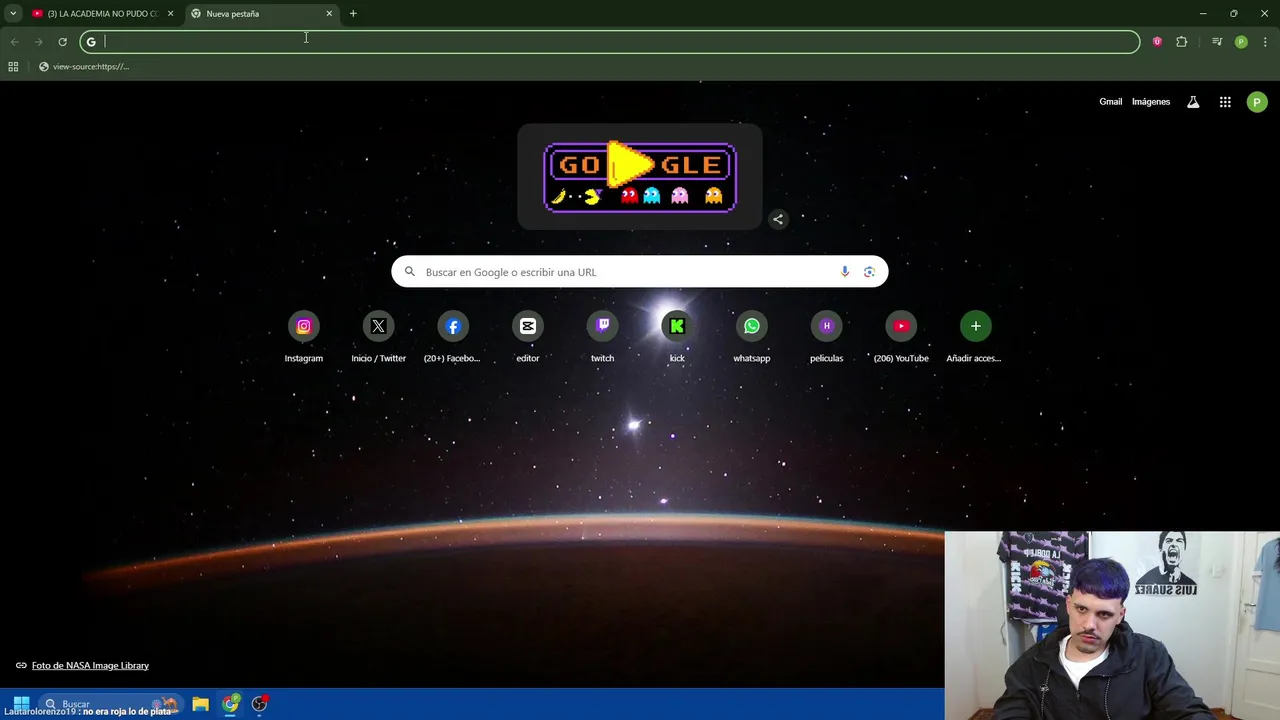Open Google account avatar on page
The image size is (1280, 720).
pyautogui.click(x=1257, y=102)
